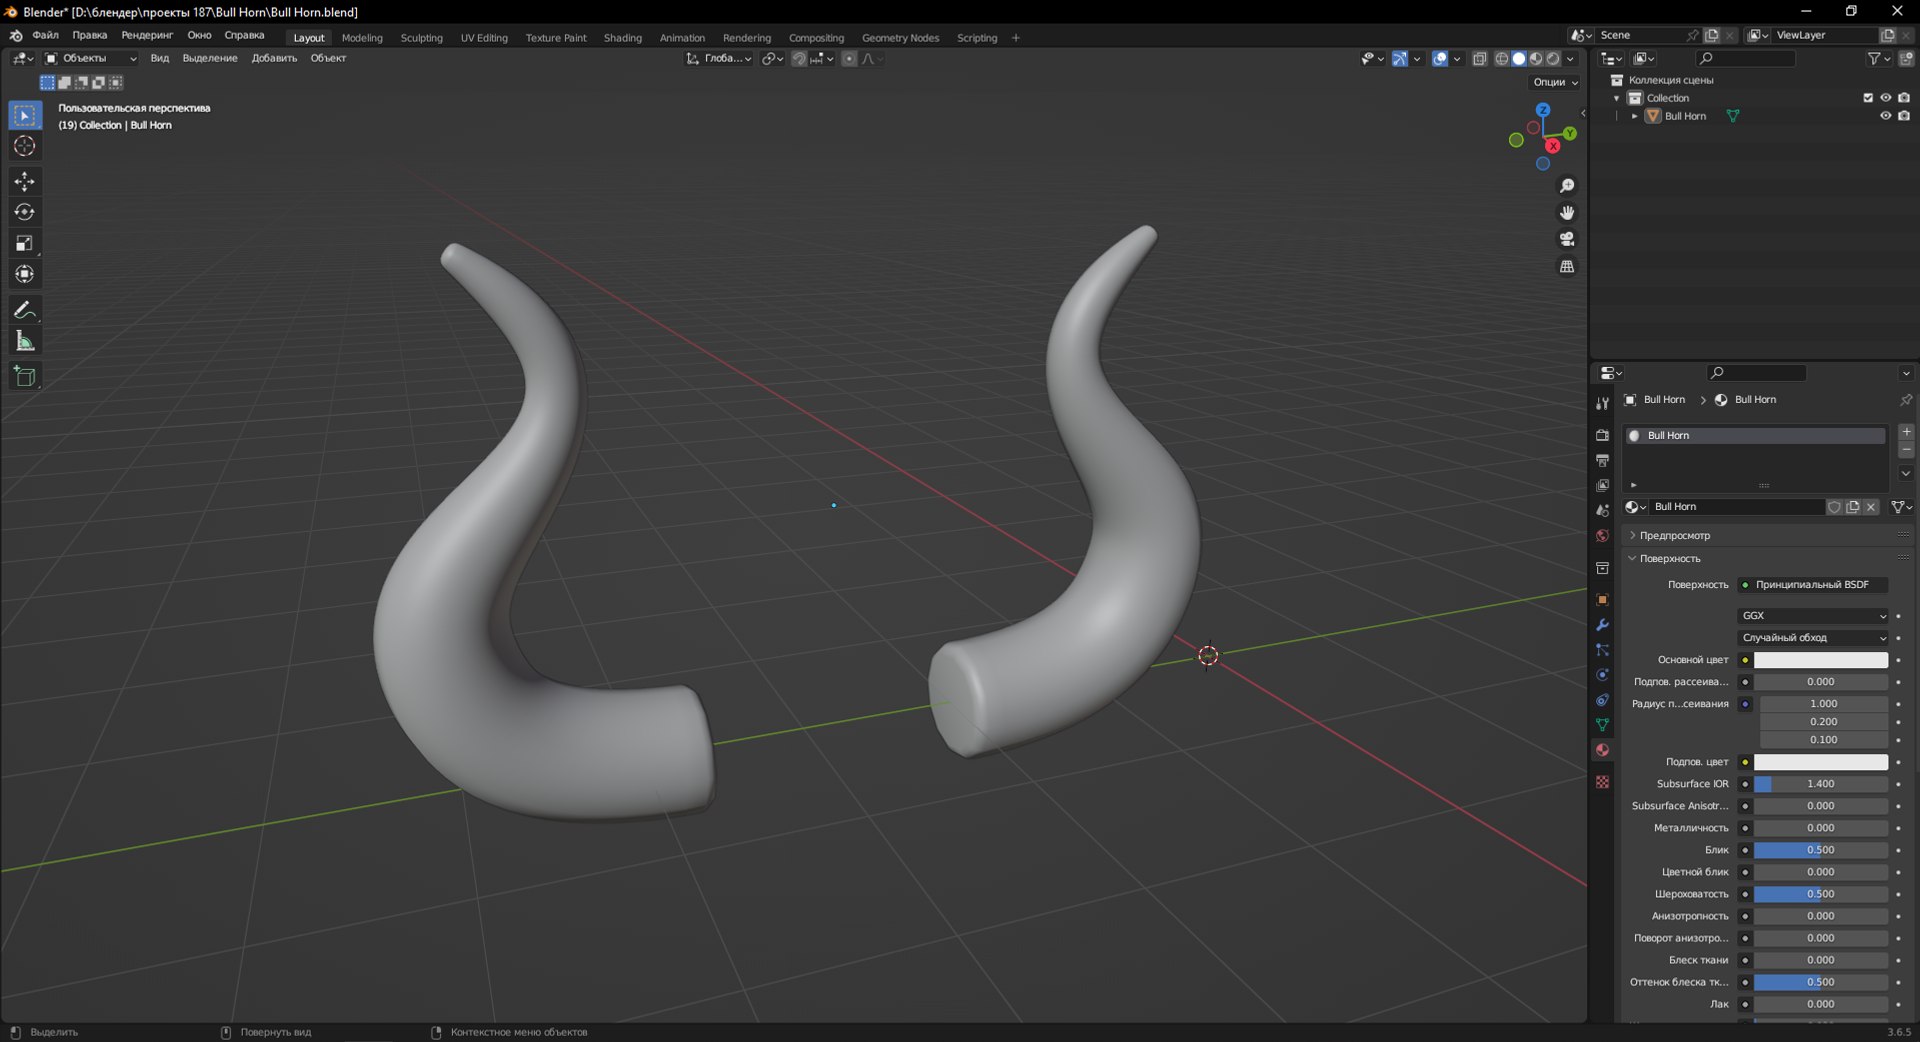
Task: Open the Рендеринг menu
Action: [147, 35]
